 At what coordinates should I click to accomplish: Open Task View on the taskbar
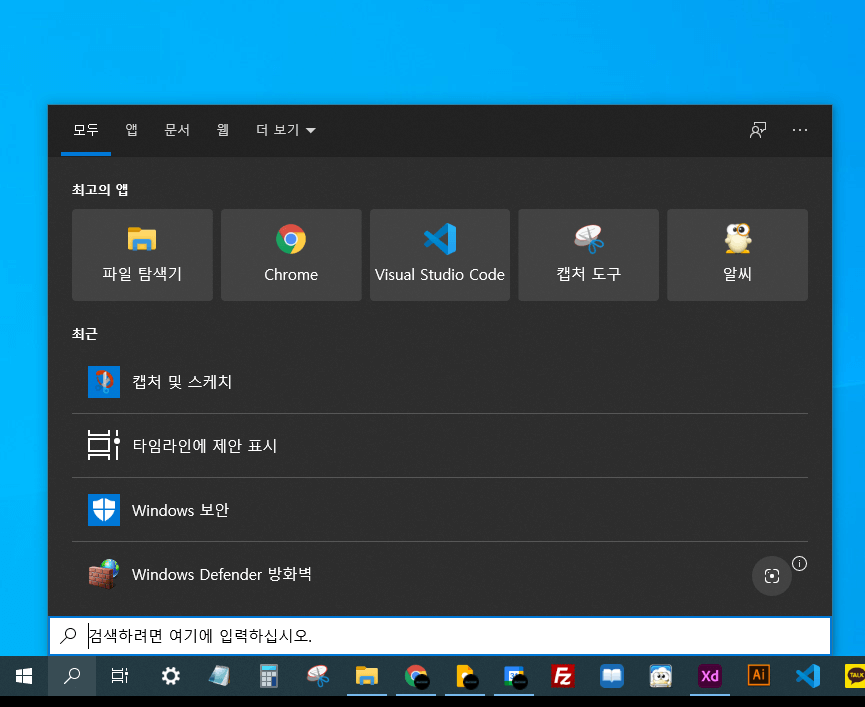[x=120, y=676]
